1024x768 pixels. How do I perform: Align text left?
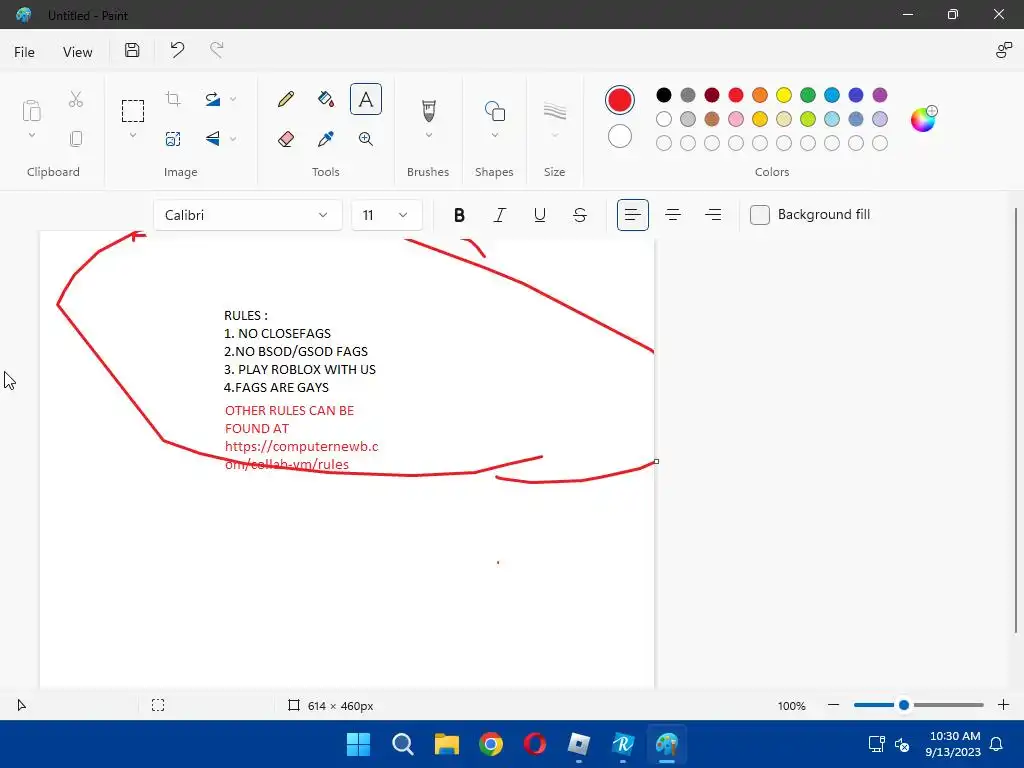(x=632, y=215)
